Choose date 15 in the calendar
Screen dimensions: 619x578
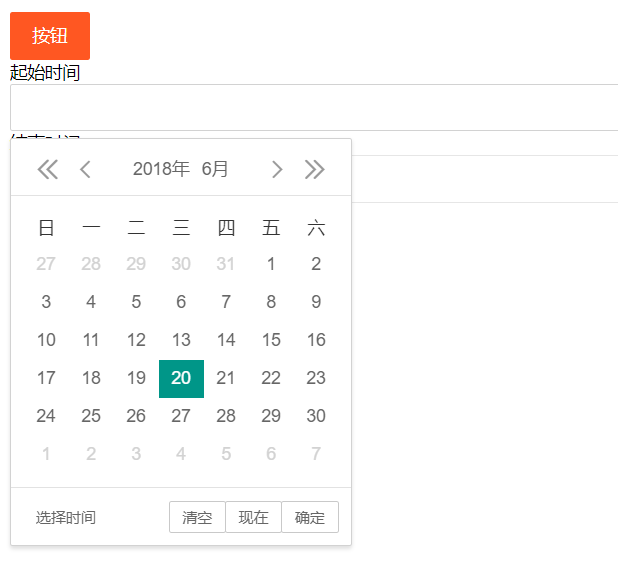(x=271, y=340)
